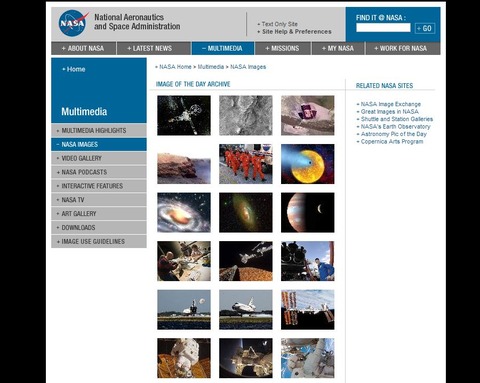Collapse the Multimedia menu tab

(x=223, y=48)
